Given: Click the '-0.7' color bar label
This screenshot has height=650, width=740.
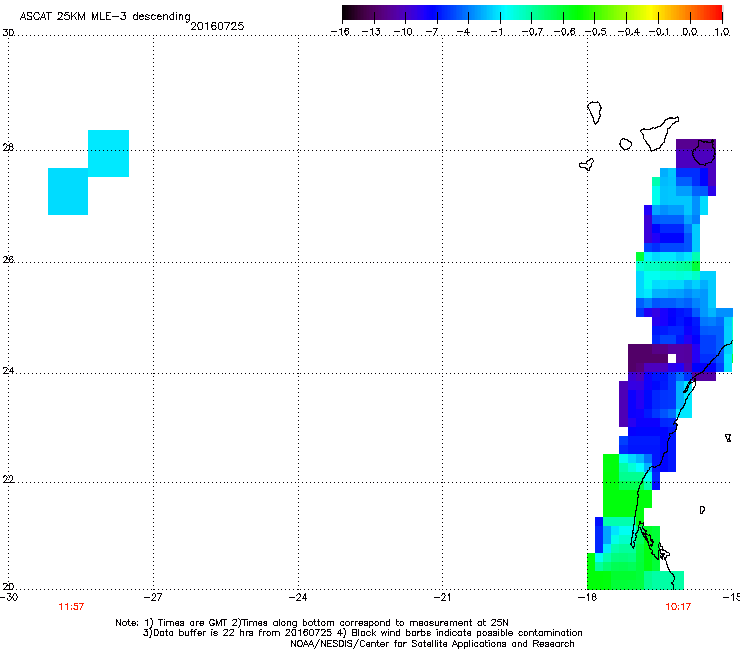Looking at the screenshot, I should click(x=532, y=32).
